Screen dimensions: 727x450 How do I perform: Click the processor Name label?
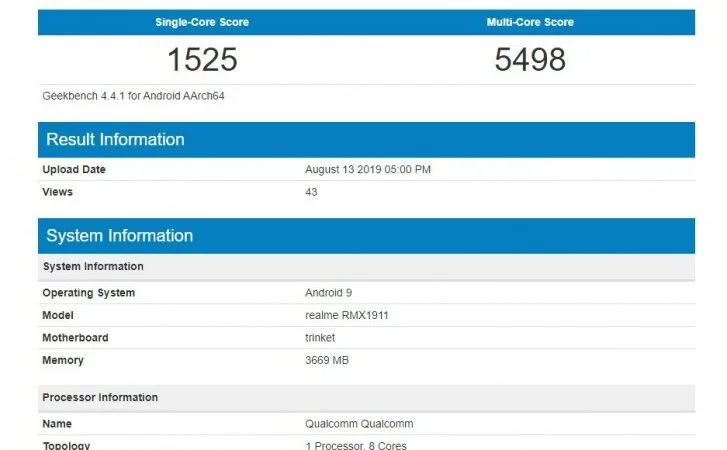57,424
